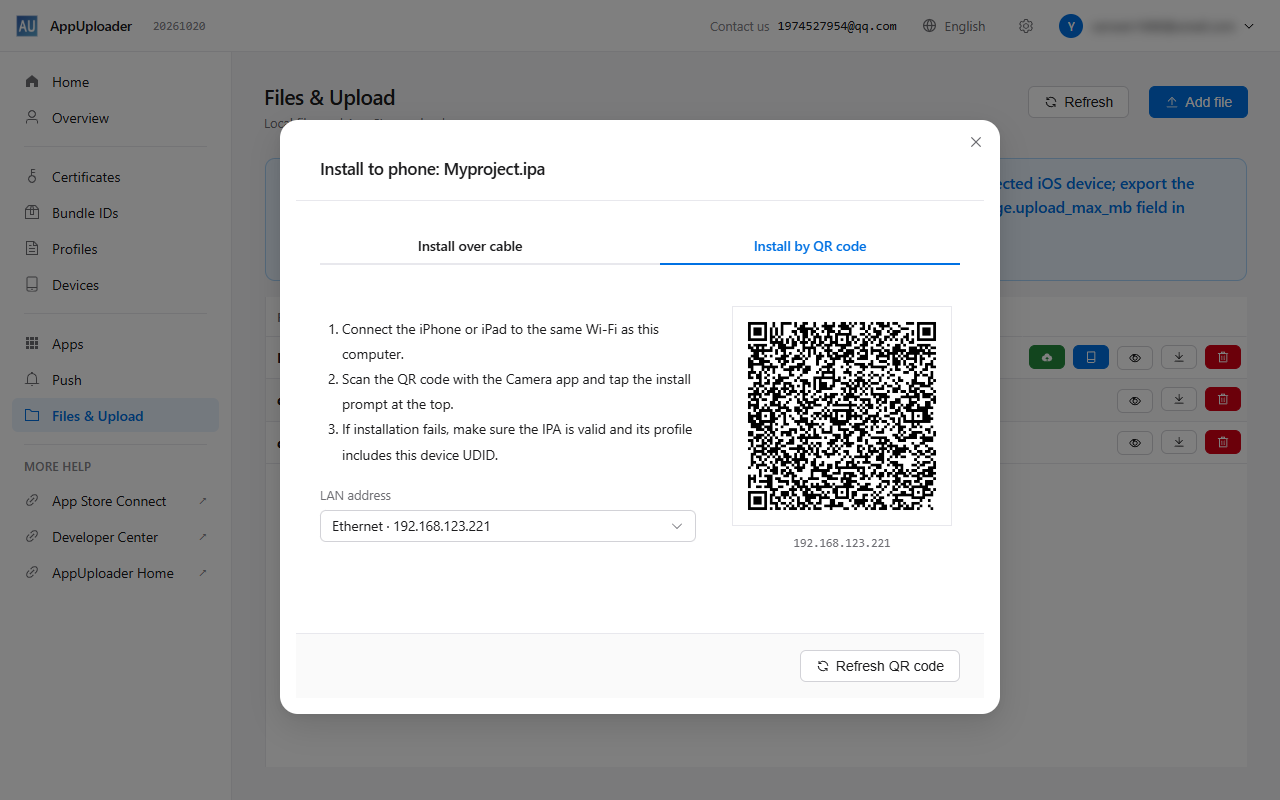Screen dimensions: 1280x800
Task: Expand the account menu chevron
Action: click(x=1249, y=26)
